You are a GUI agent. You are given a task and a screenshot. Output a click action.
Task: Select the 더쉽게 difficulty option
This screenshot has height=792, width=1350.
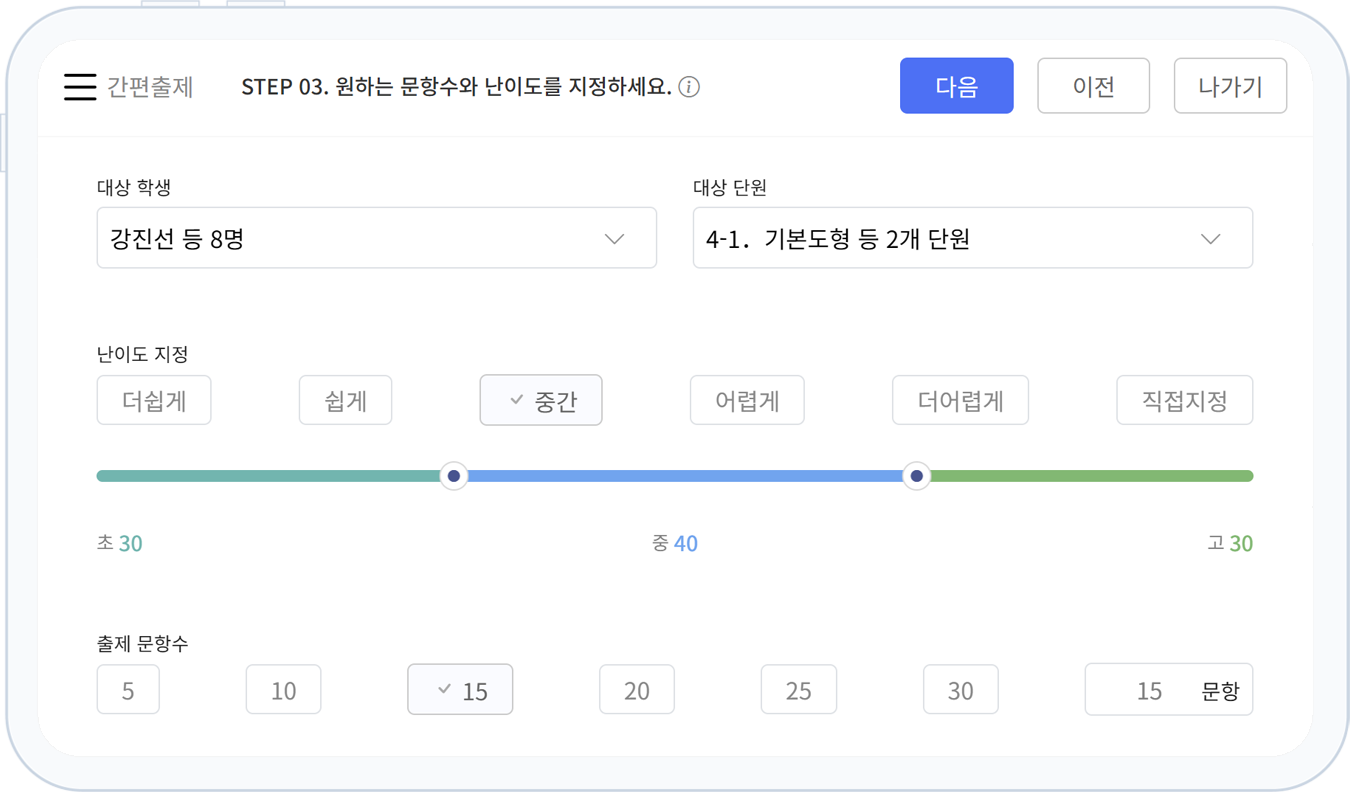[154, 400]
